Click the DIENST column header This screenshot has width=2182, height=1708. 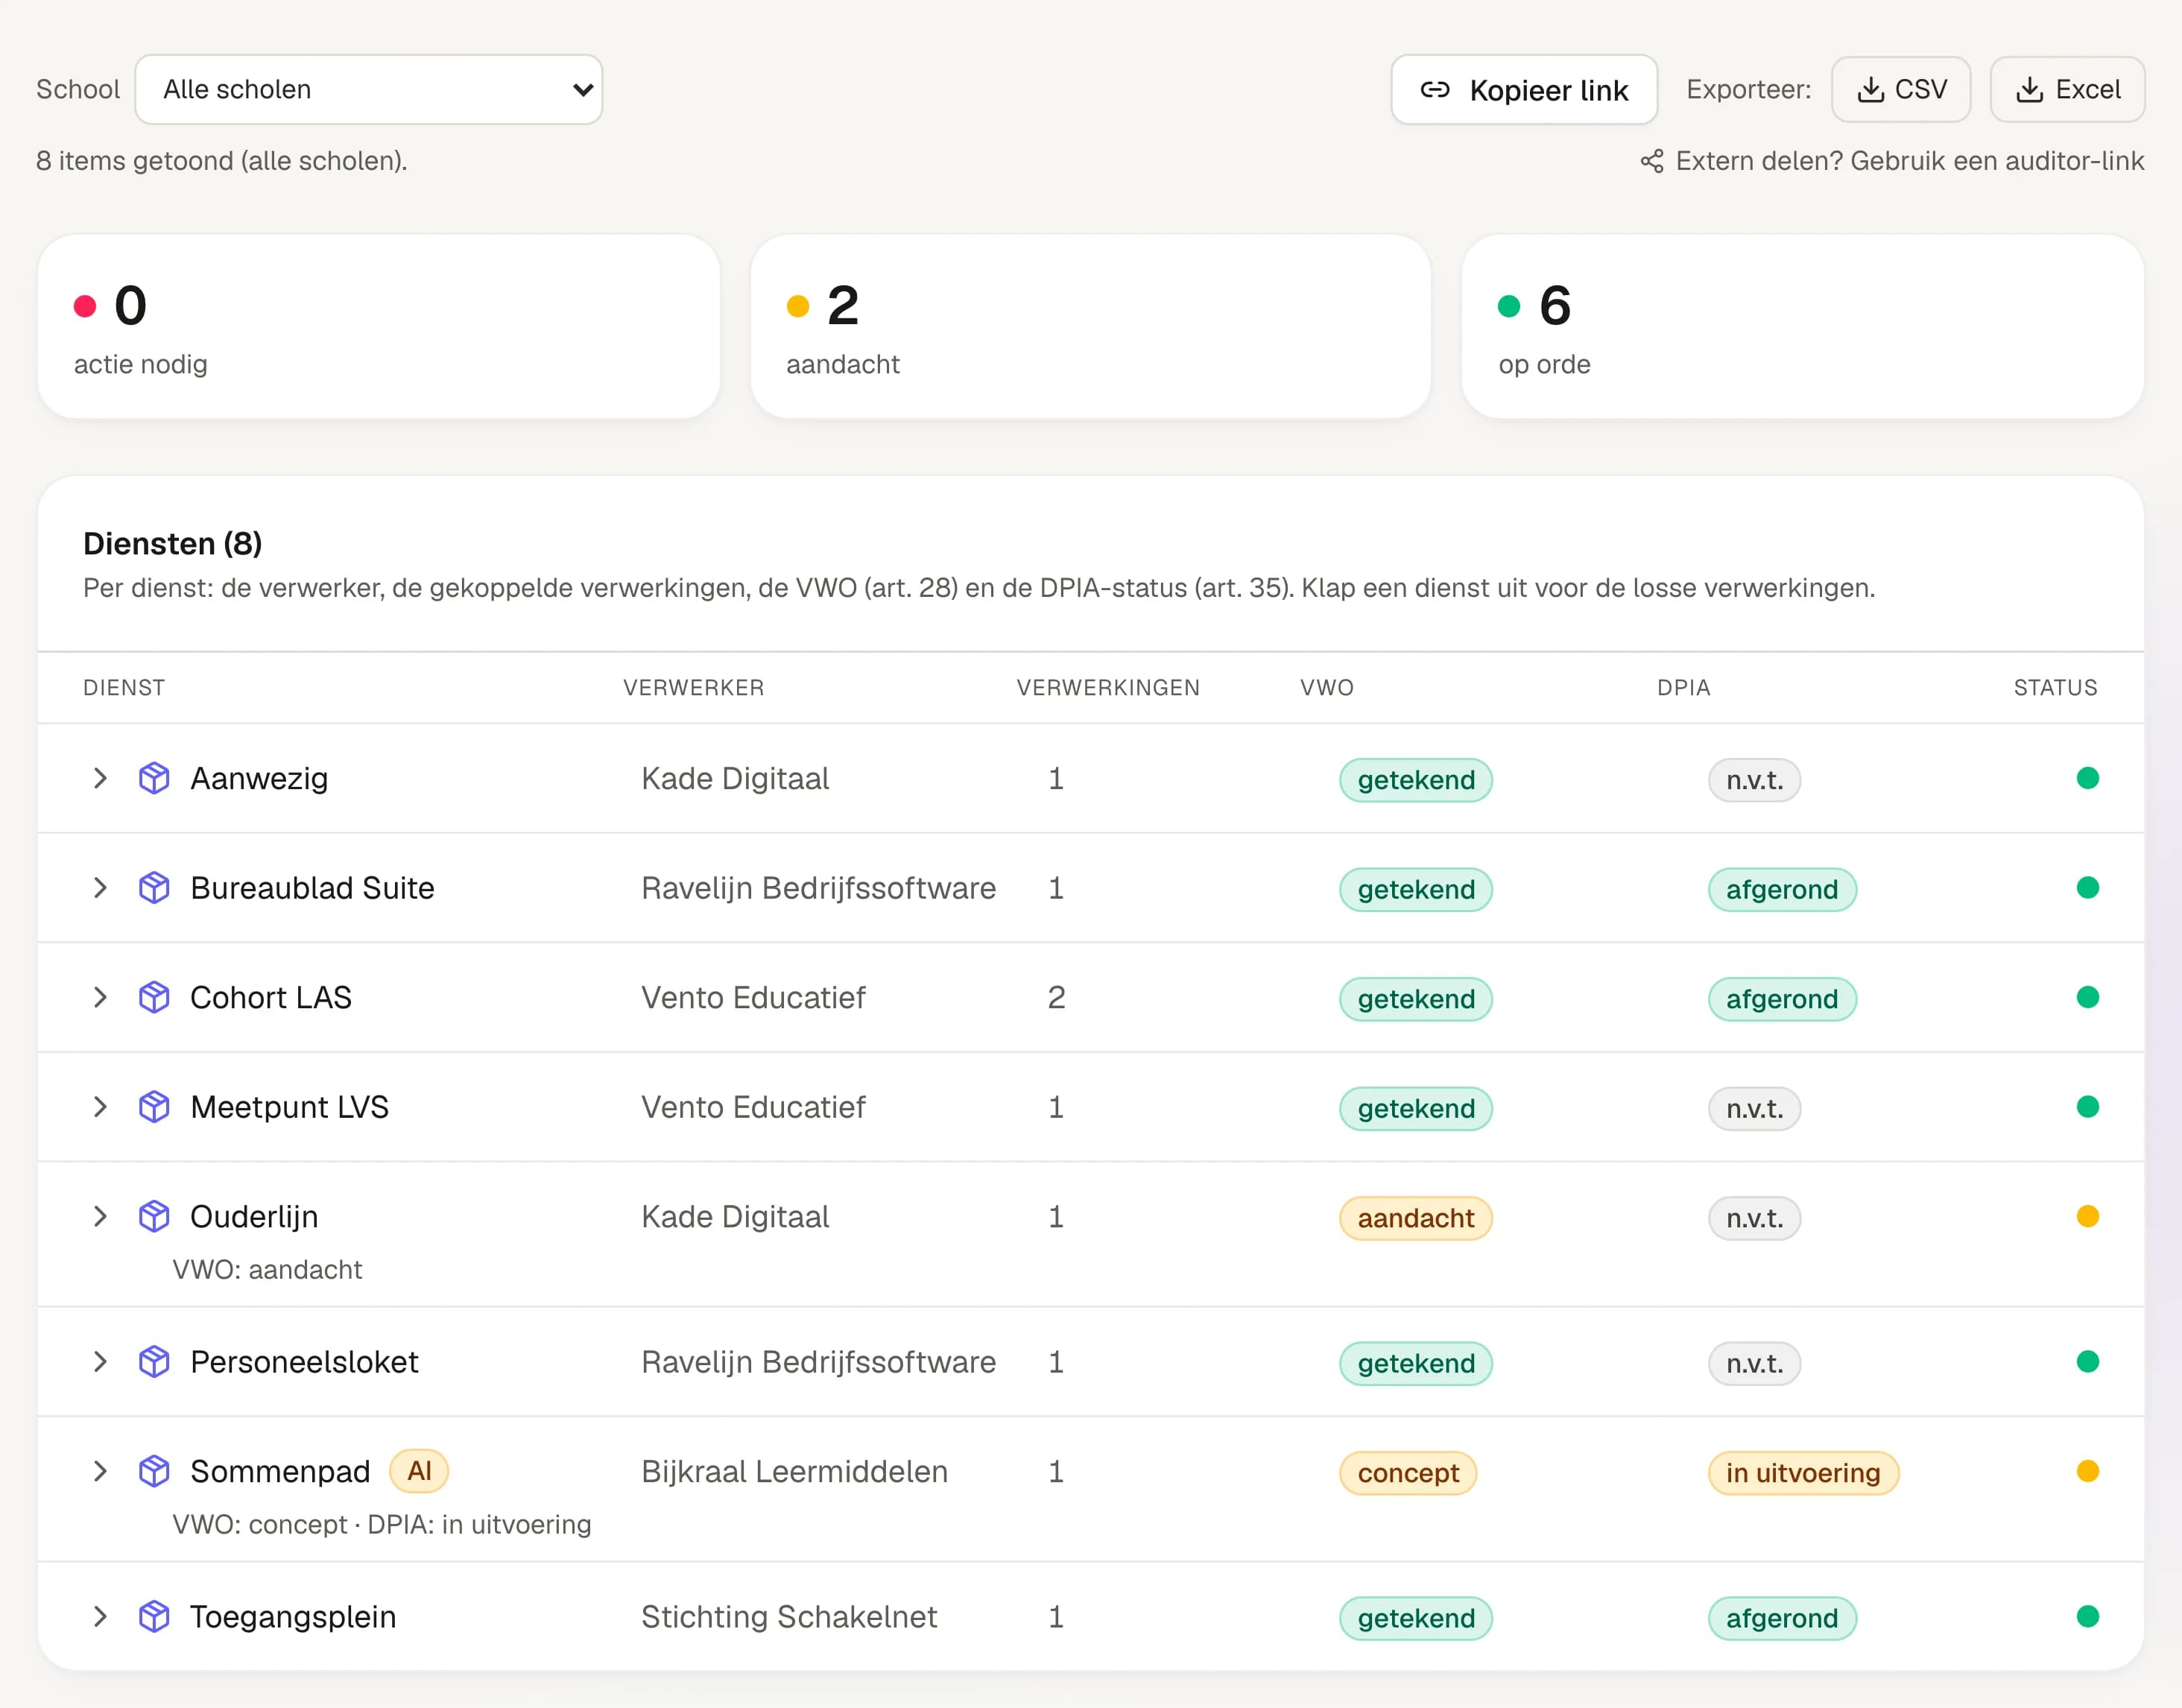tap(124, 688)
